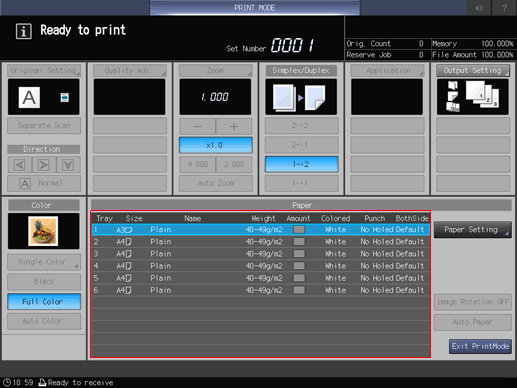The image size is (517, 388).
Task: Click the output setting stacked pages icon
Action: 473,97
